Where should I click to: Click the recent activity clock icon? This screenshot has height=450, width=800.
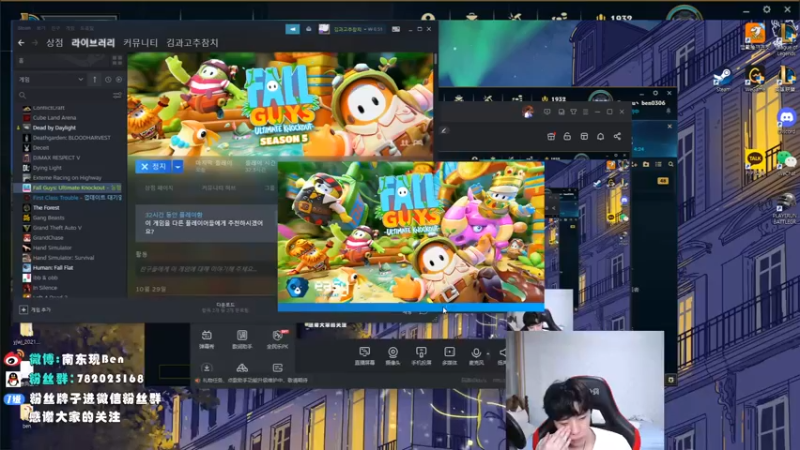coord(108,80)
